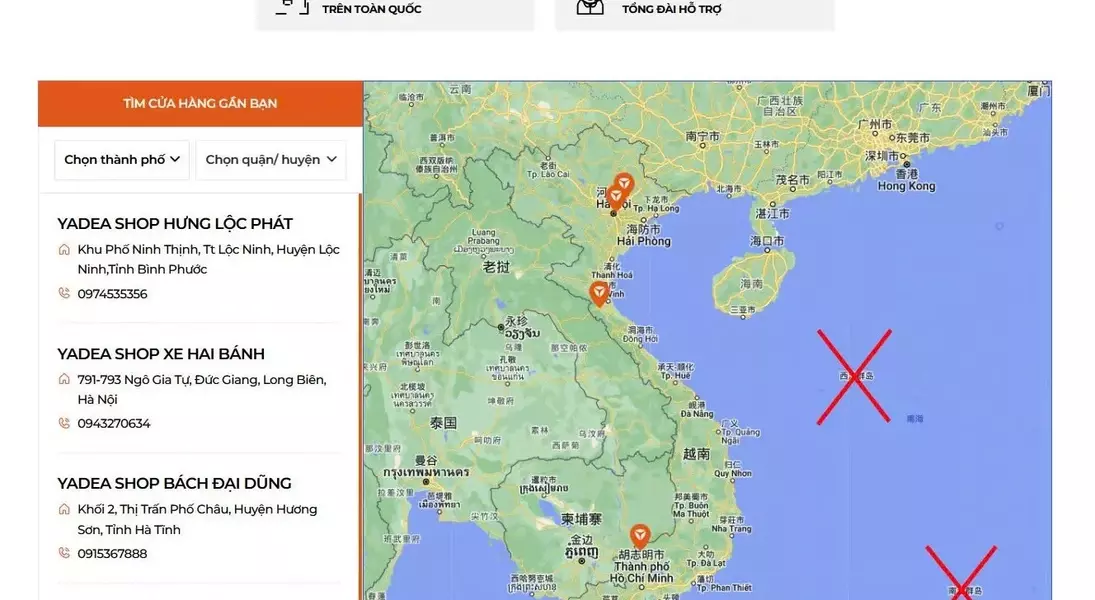Click the TRÊN TOÀN QUỐC banner card
Screen dimensions: 1095x600
point(395,13)
